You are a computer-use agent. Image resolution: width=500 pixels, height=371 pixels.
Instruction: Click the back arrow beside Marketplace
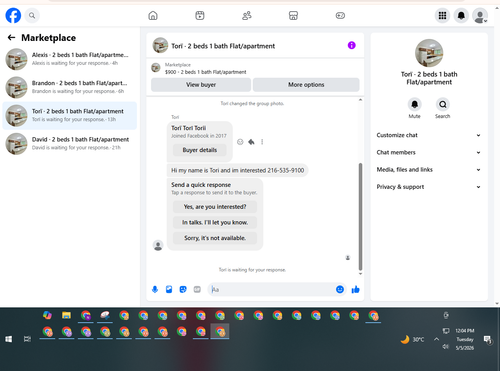(x=11, y=37)
